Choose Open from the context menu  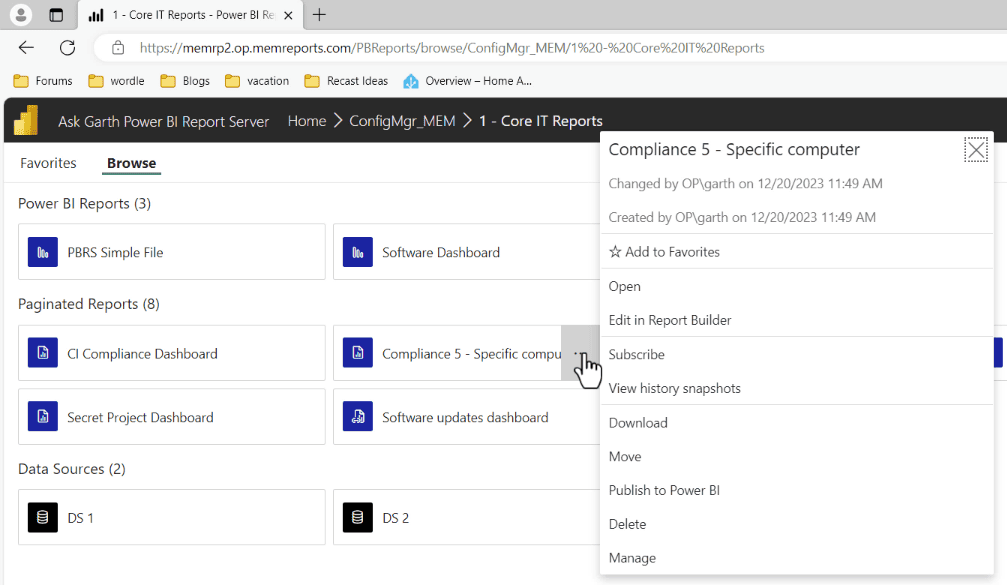(x=624, y=286)
